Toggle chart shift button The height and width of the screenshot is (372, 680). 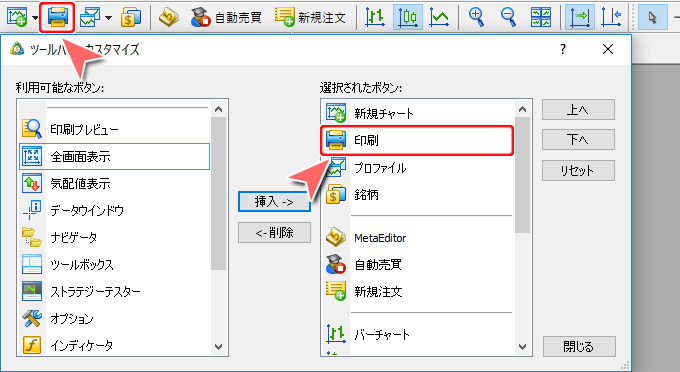coord(611,17)
